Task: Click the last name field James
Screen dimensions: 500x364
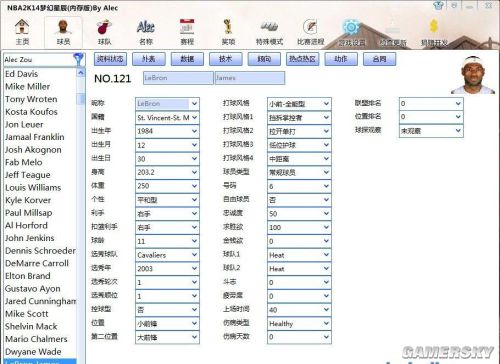Action: click(250, 78)
